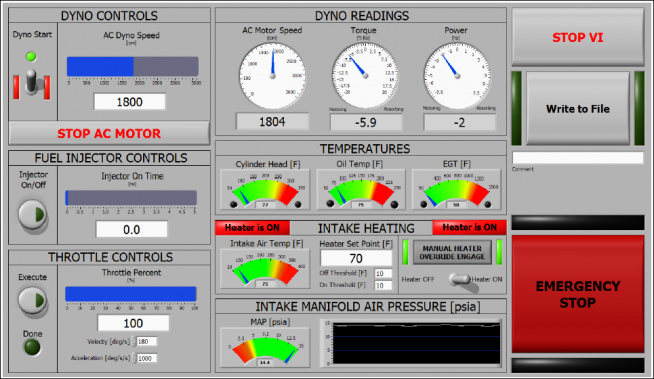The image size is (654, 379).
Task: Select the Heater Set Point field 70
Action: (356, 258)
